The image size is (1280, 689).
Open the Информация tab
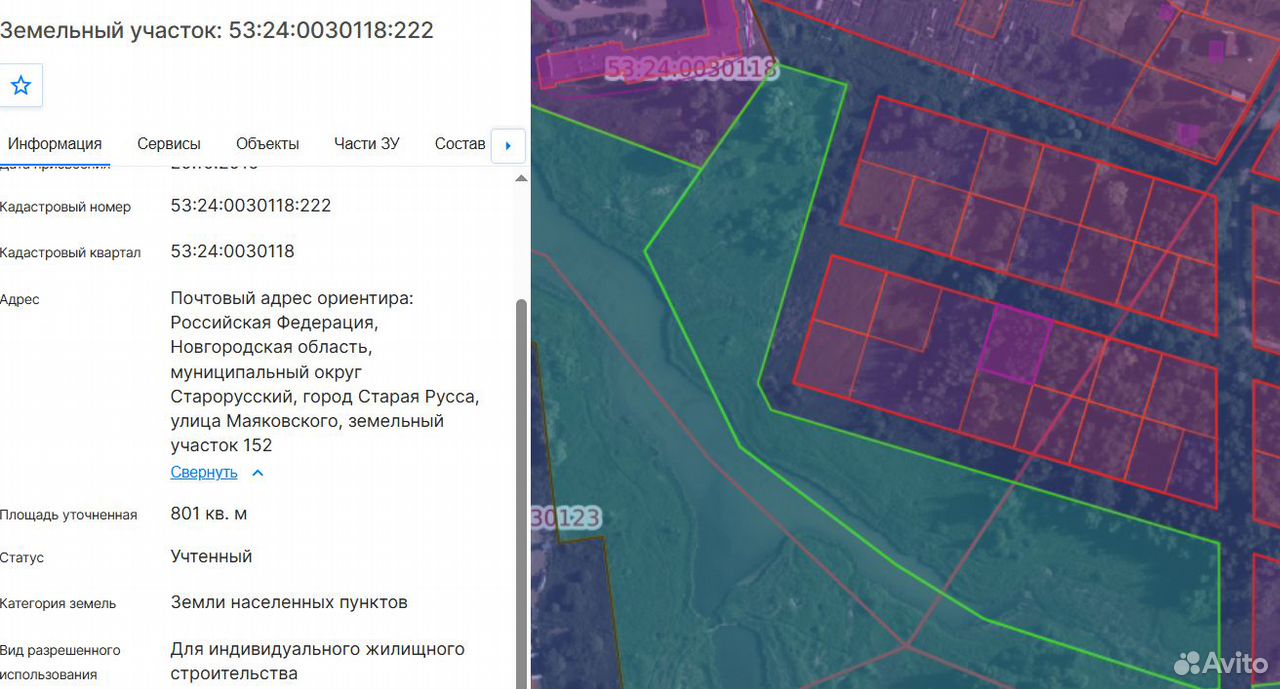coord(55,144)
